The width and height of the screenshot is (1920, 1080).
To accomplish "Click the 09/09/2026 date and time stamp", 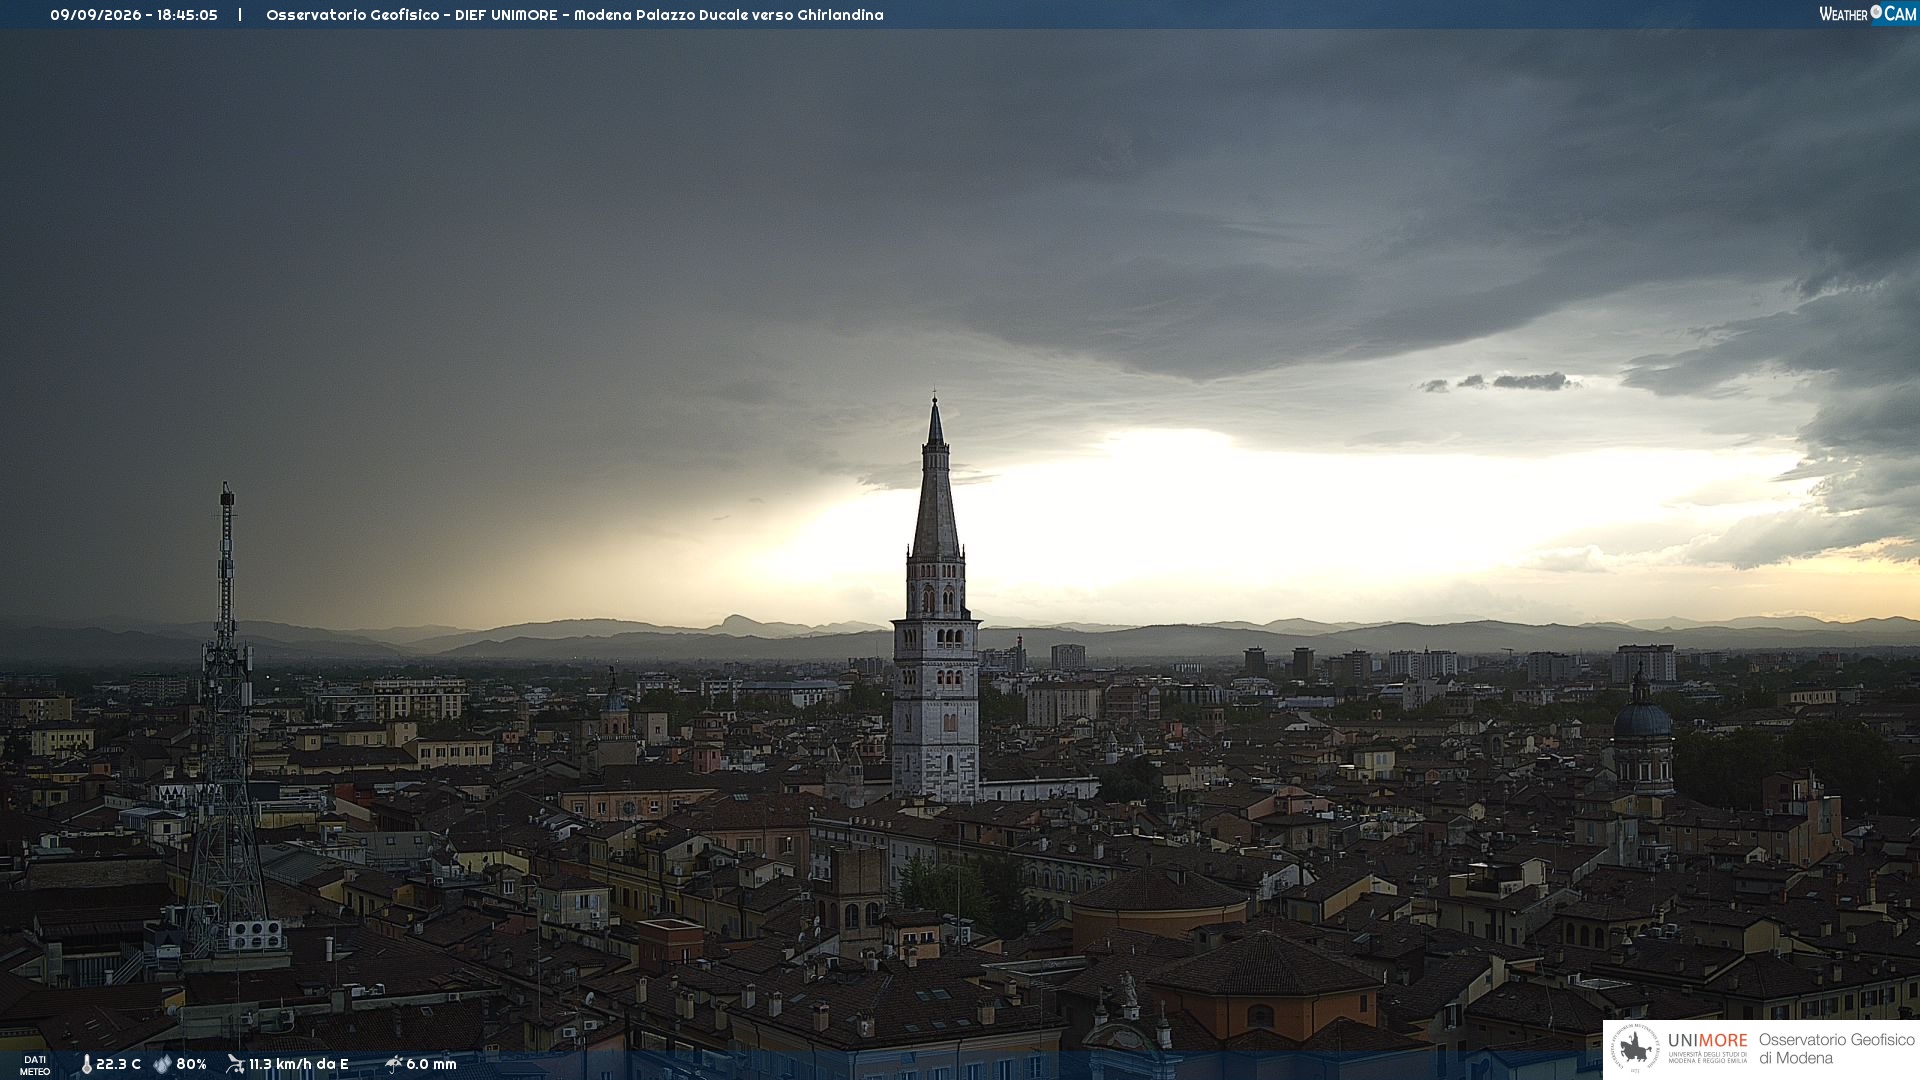I will [x=134, y=15].
